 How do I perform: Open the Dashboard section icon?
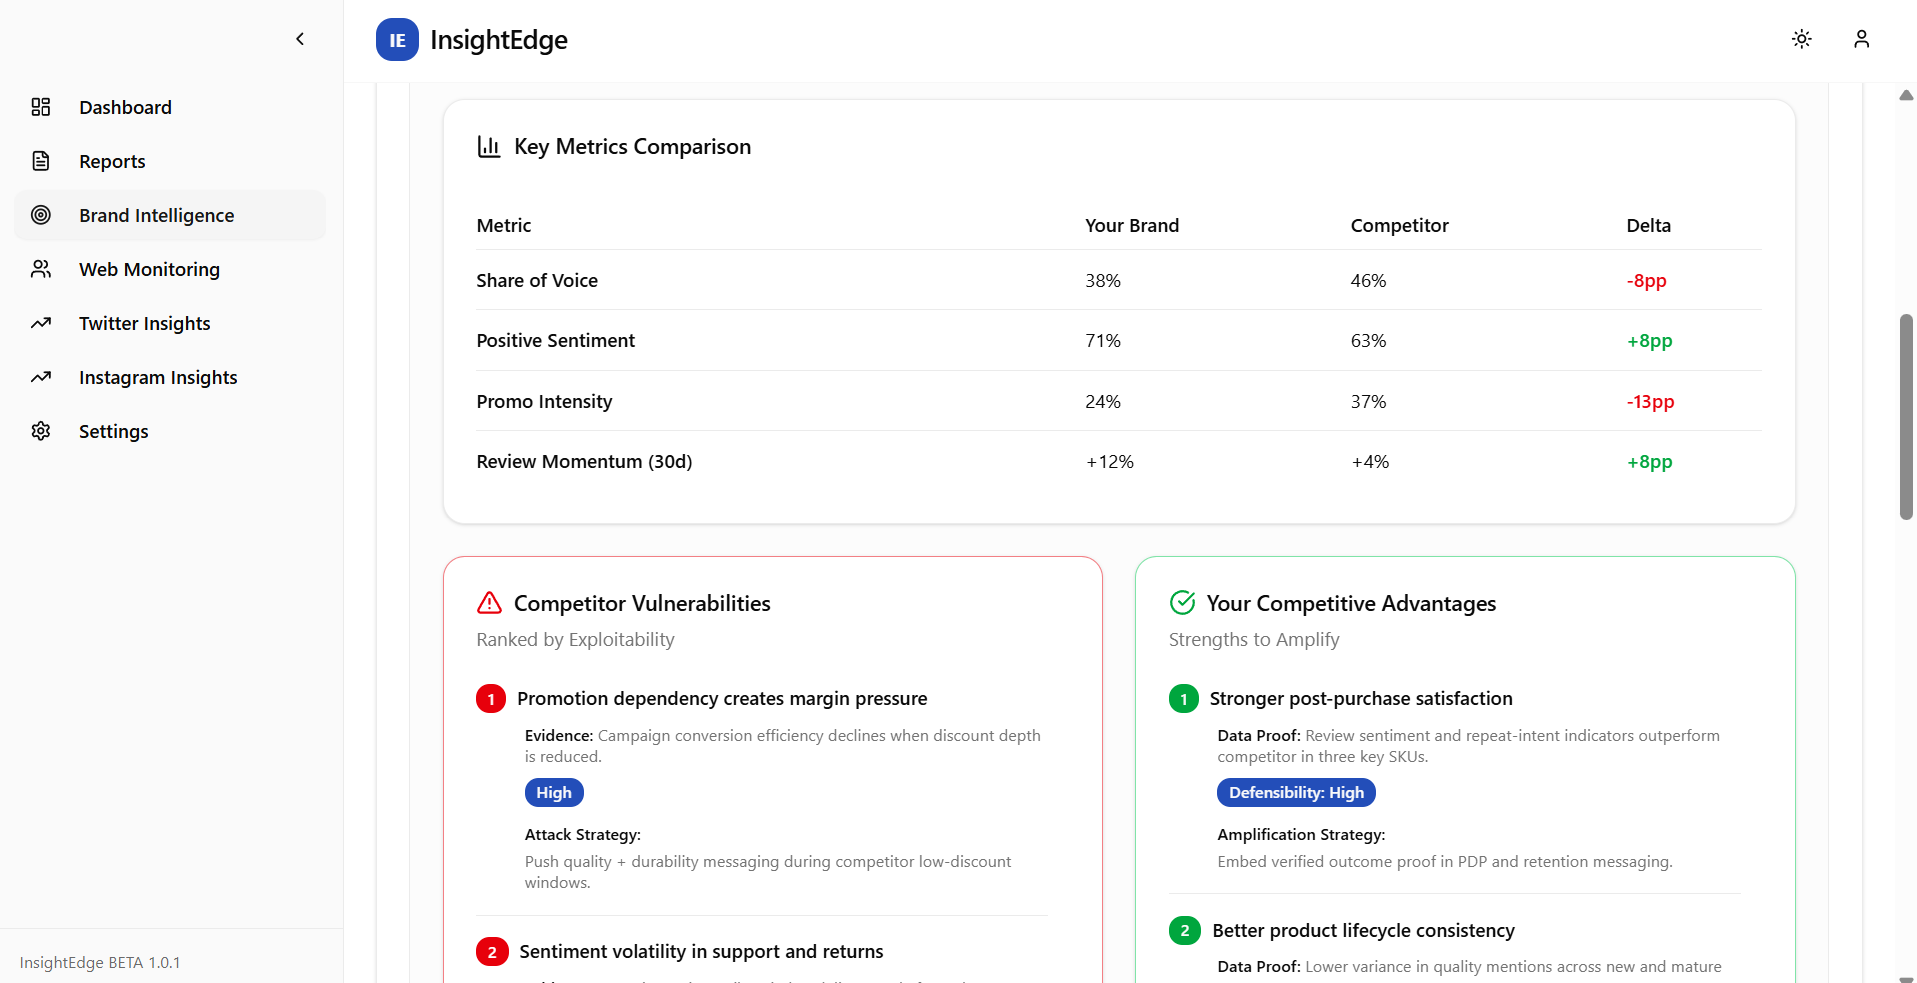[x=40, y=107]
